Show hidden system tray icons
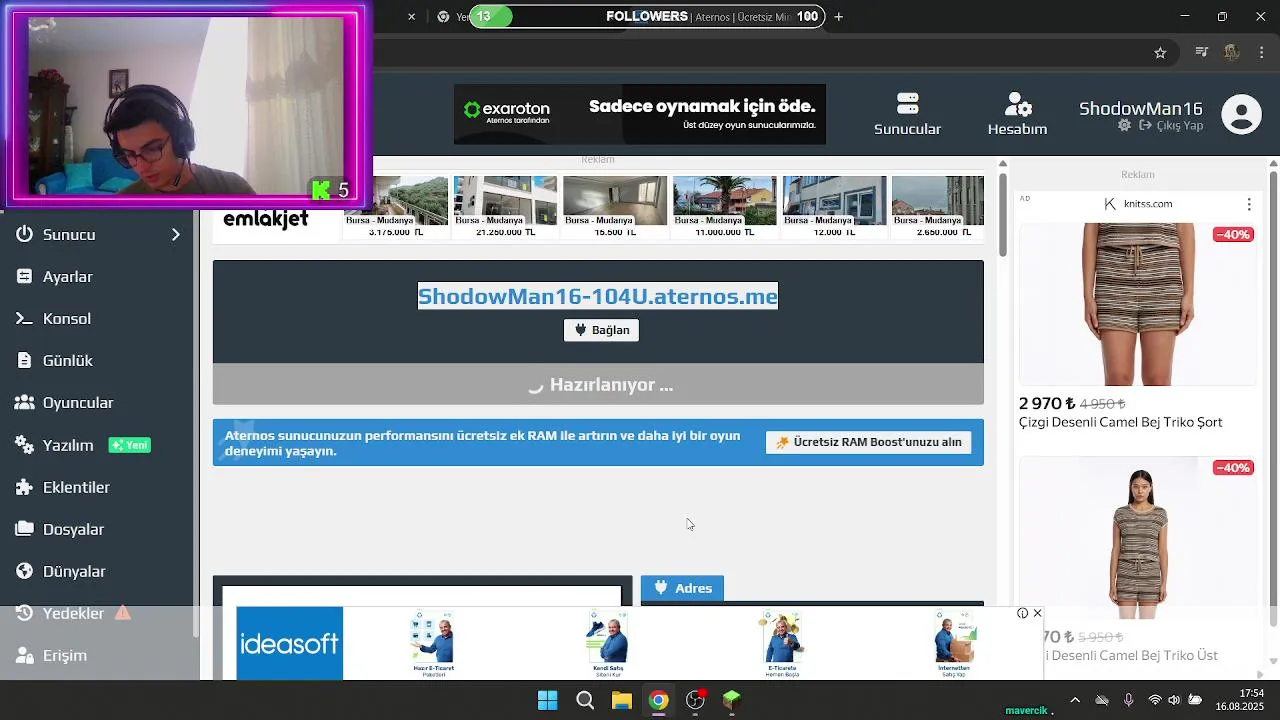Image resolution: width=1280 pixels, height=720 pixels. pos(1075,700)
